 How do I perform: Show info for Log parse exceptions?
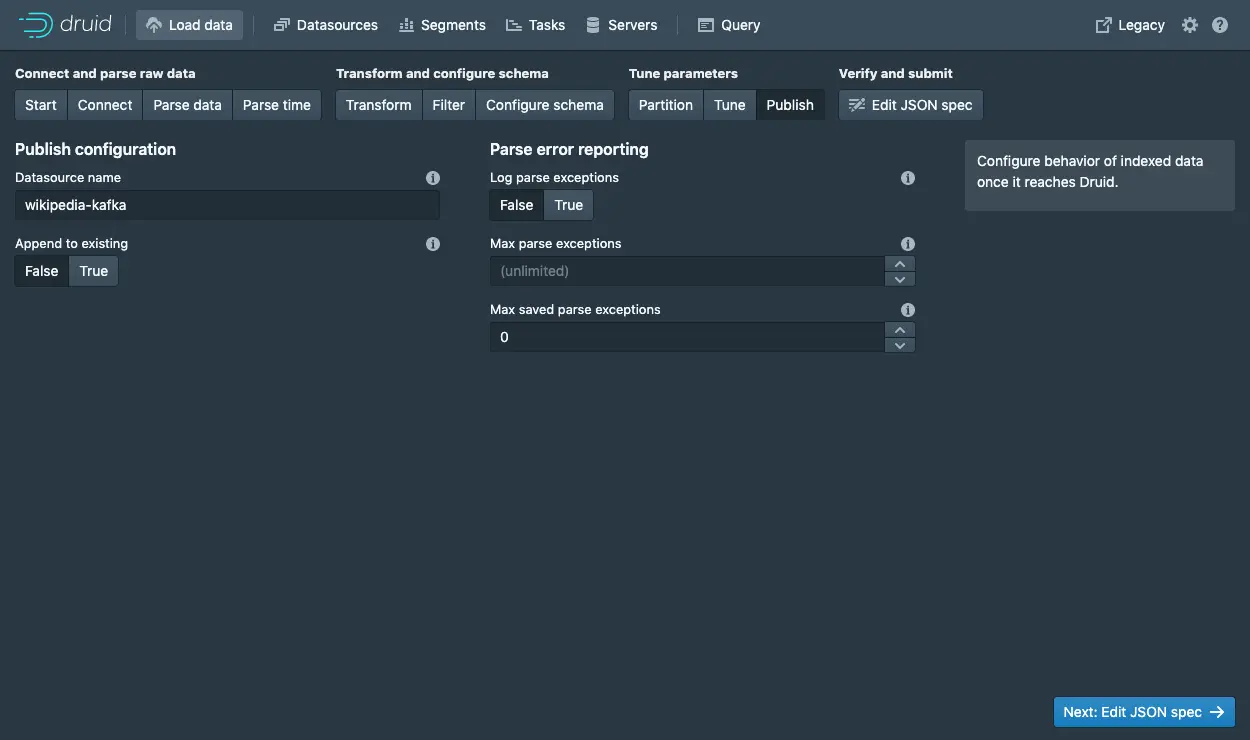pyautogui.click(x=908, y=178)
